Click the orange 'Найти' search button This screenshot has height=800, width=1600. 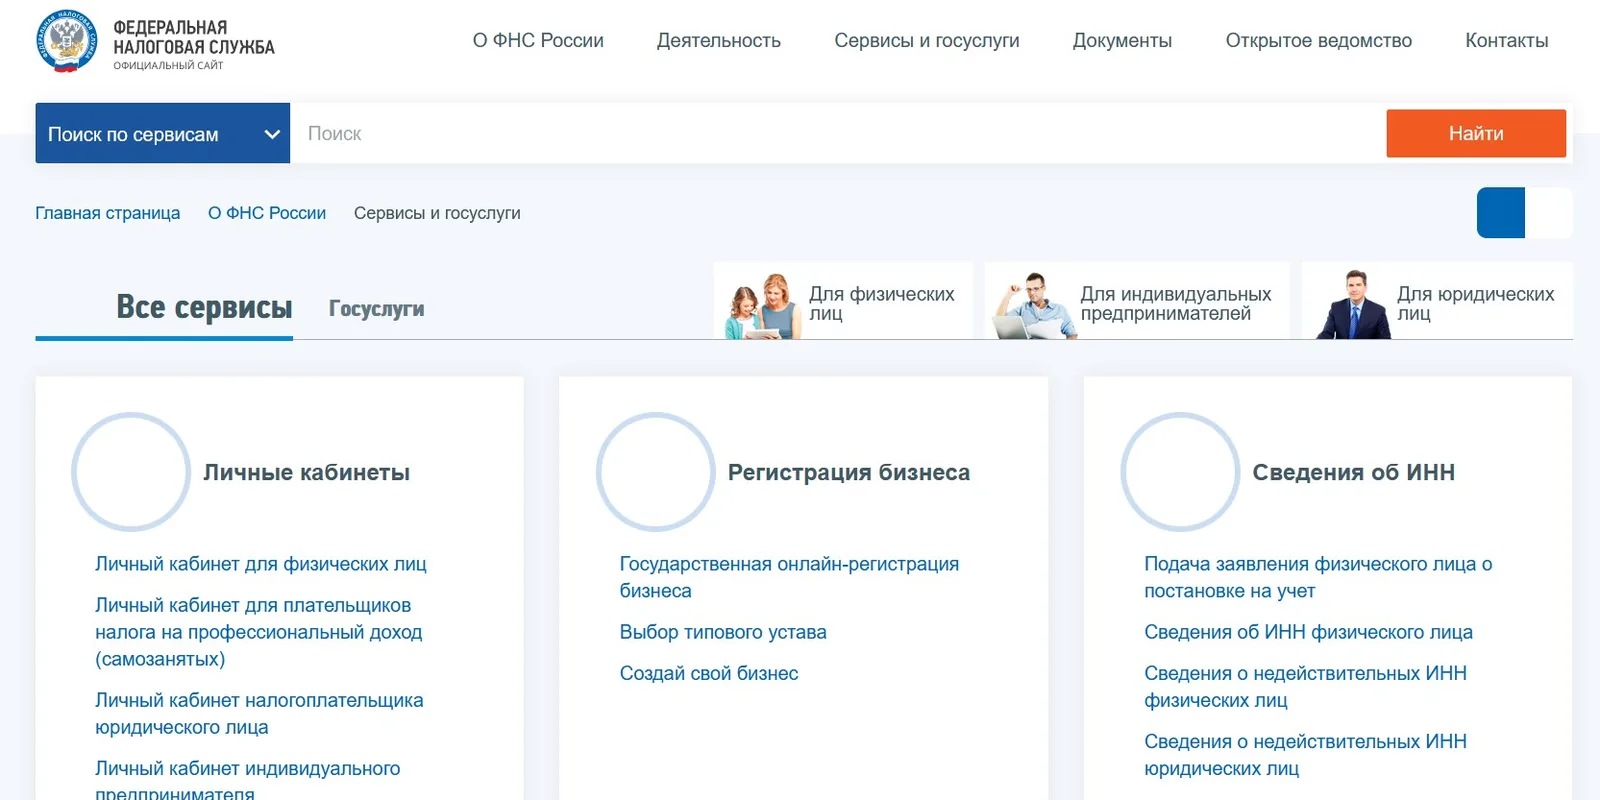tap(1476, 133)
